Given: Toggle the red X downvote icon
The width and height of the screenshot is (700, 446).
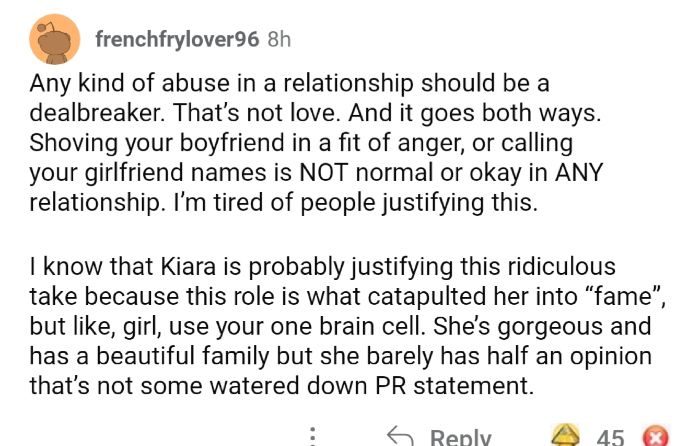Looking at the screenshot, I should click(x=655, y=437).
